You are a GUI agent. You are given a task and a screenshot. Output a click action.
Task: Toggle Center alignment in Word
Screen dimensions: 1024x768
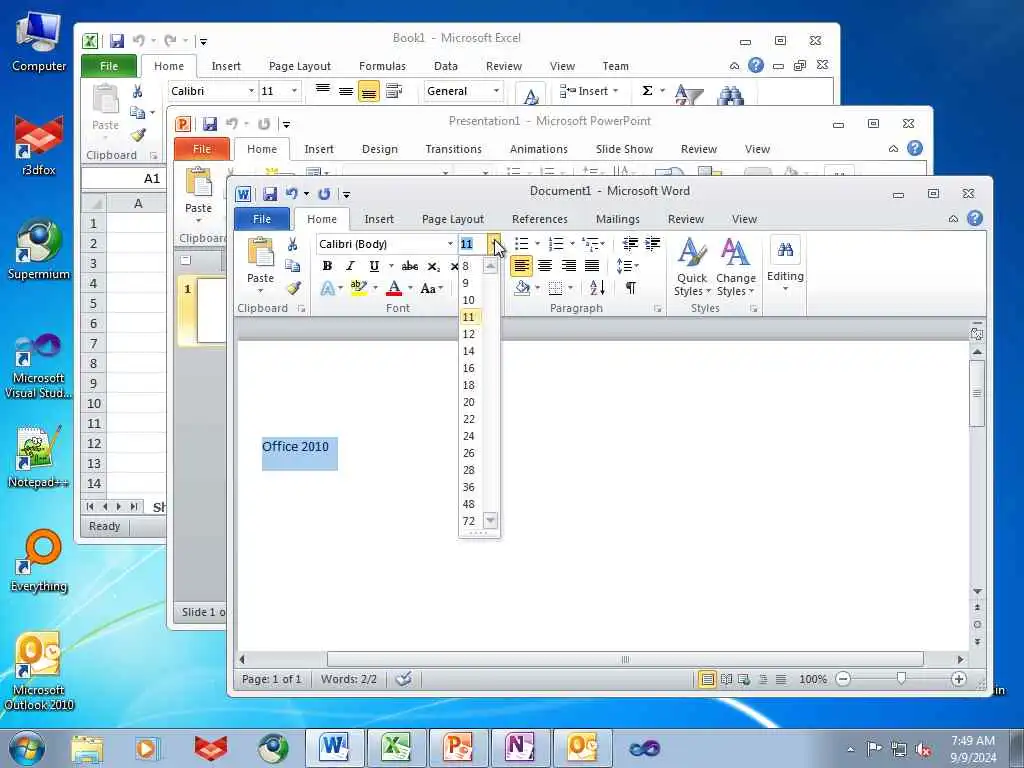coord(545,266)
